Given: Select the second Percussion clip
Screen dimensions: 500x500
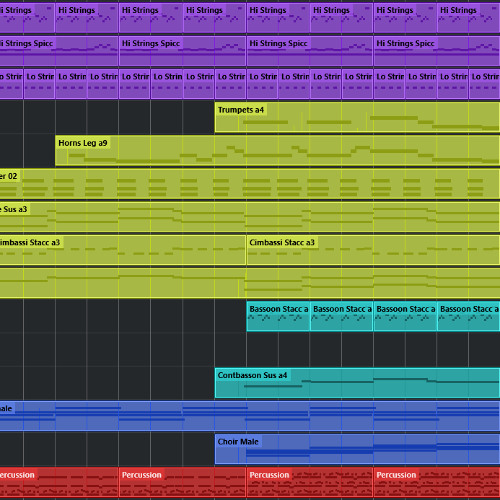Looking at the screenshot, I should click(x=183, y=482).
